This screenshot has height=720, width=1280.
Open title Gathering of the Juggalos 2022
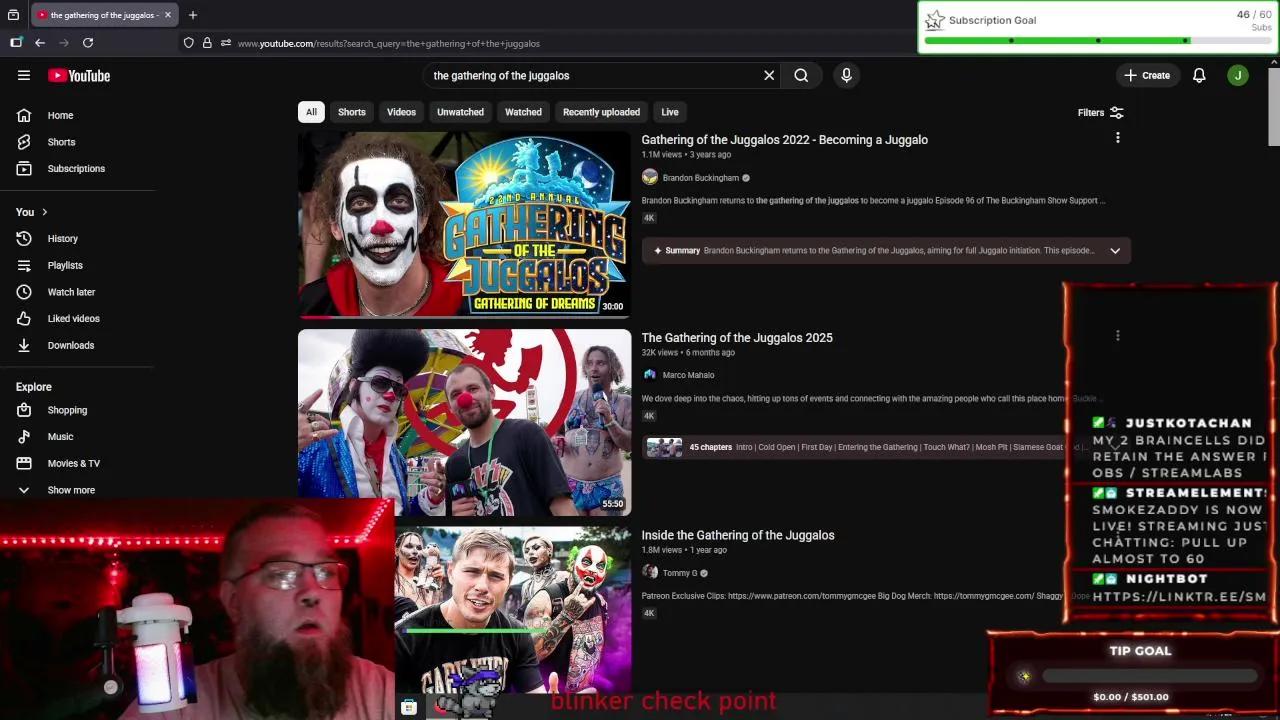pyautogui.click(x=784, y=140)
